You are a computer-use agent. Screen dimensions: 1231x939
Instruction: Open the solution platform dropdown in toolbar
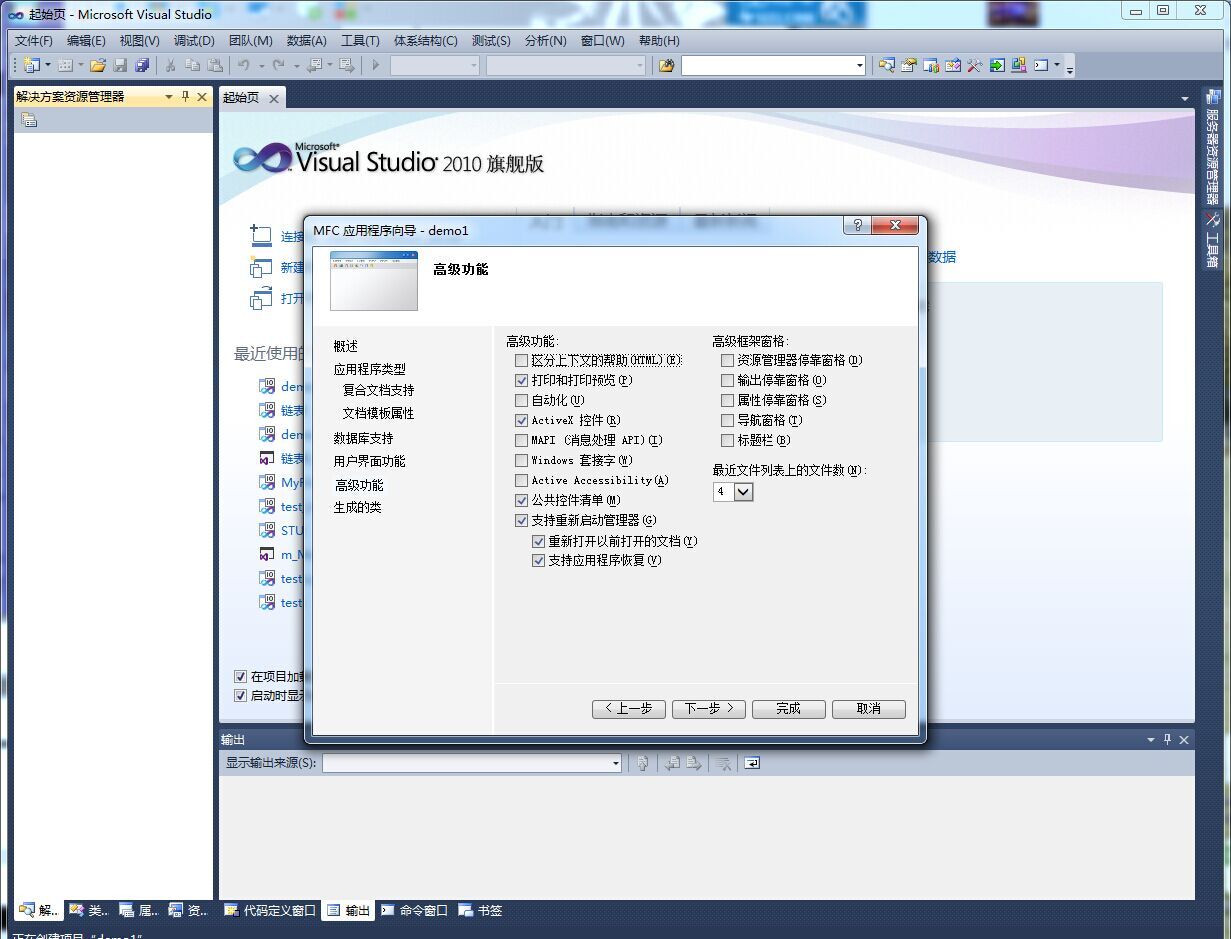click(640, 65)
